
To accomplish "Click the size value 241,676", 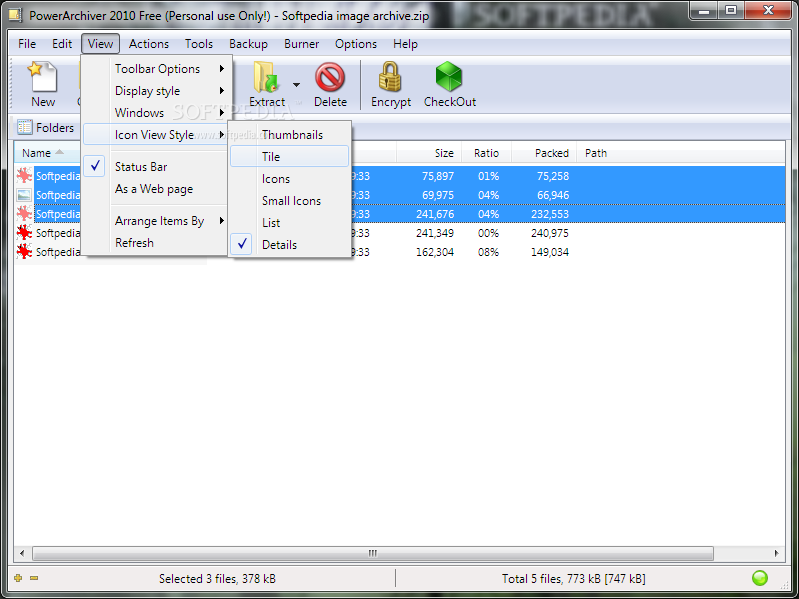I will pyautogui.click(x=435, y=214).
